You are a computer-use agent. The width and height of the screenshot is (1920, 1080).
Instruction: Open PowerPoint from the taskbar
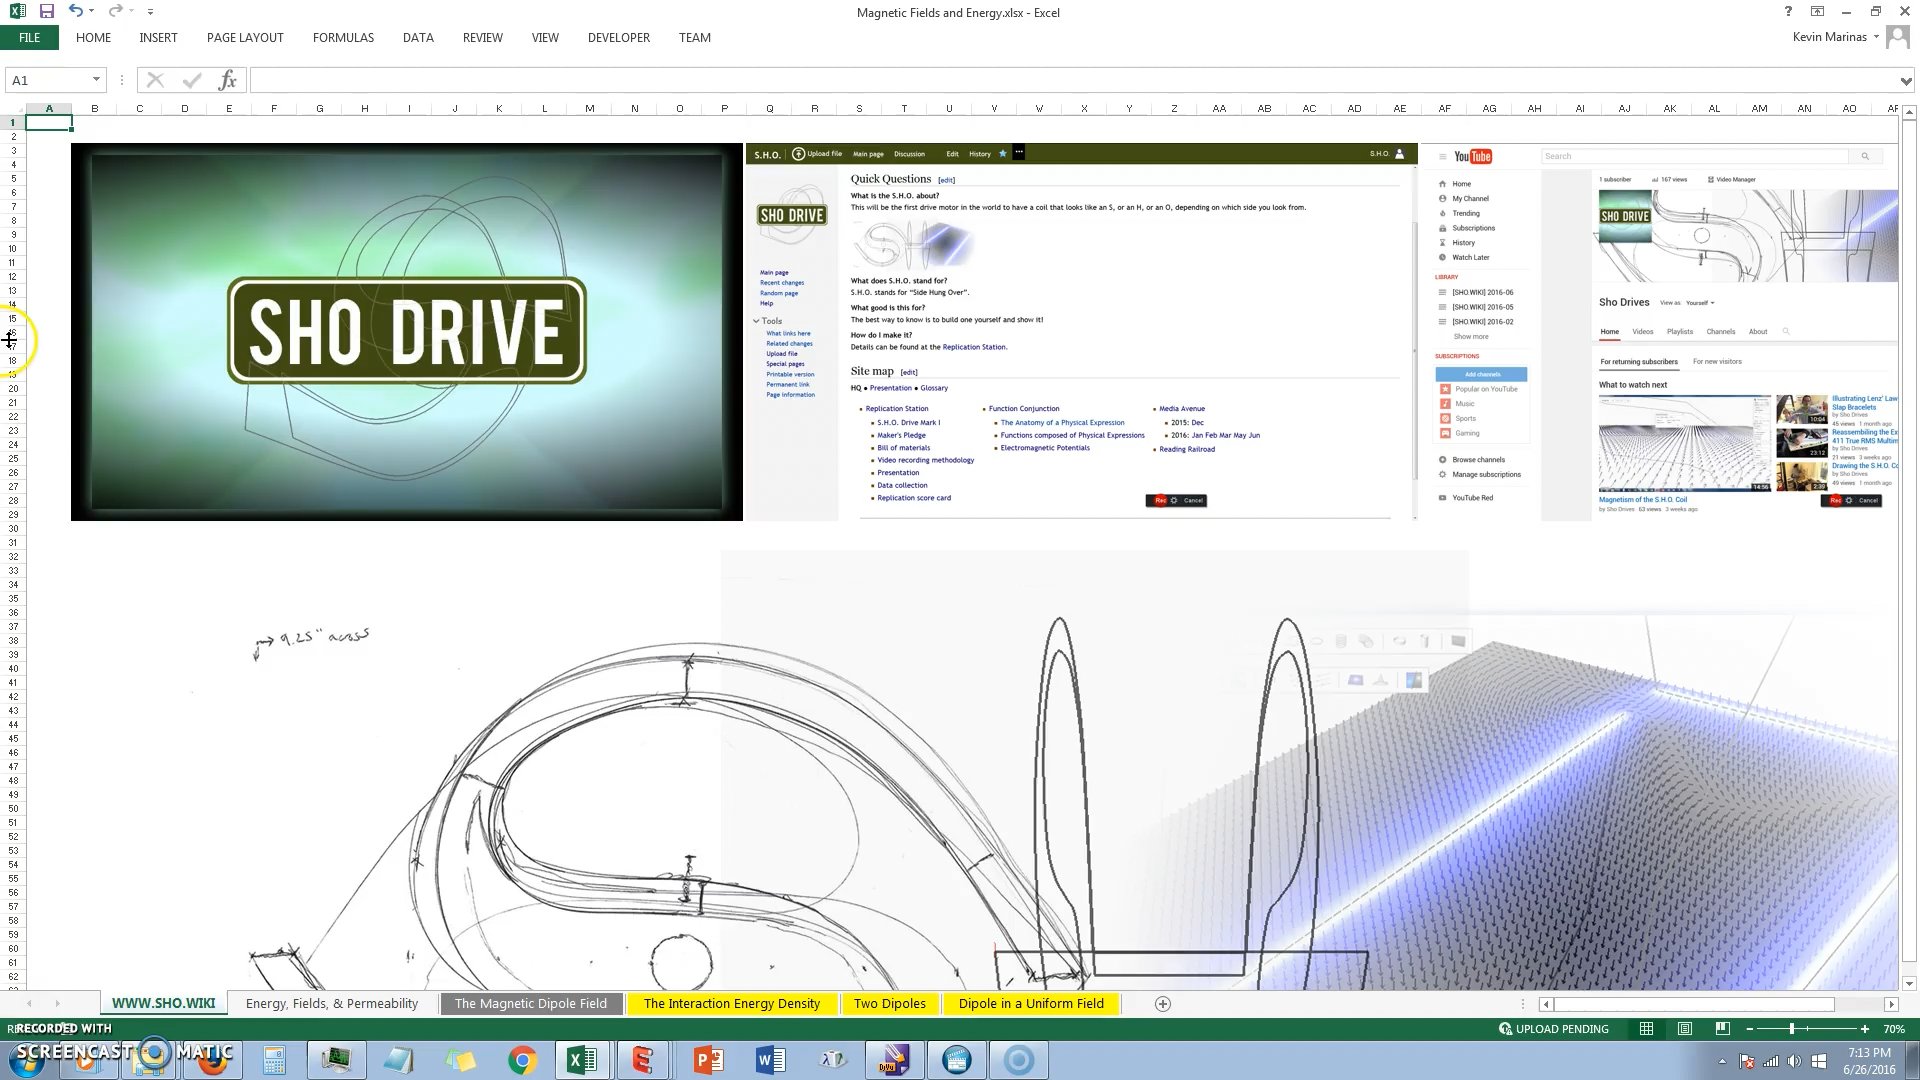click(x=708, y=1060)
